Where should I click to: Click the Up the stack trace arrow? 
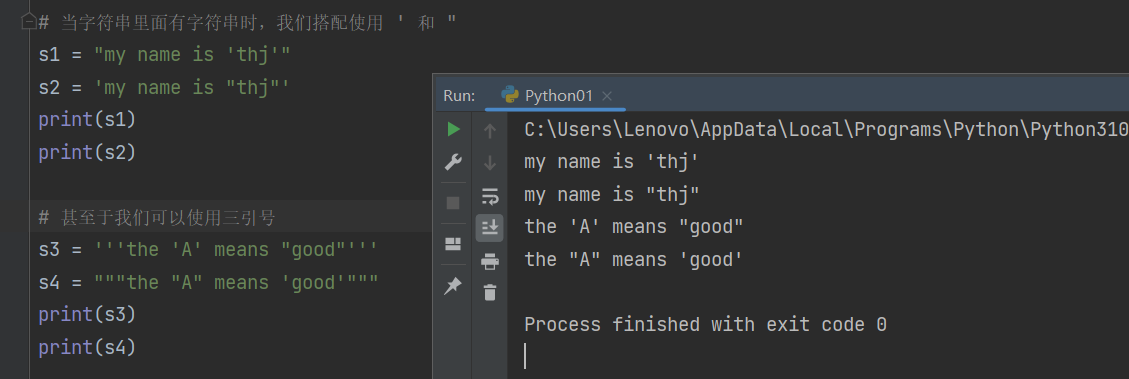[x=490, y=130]
